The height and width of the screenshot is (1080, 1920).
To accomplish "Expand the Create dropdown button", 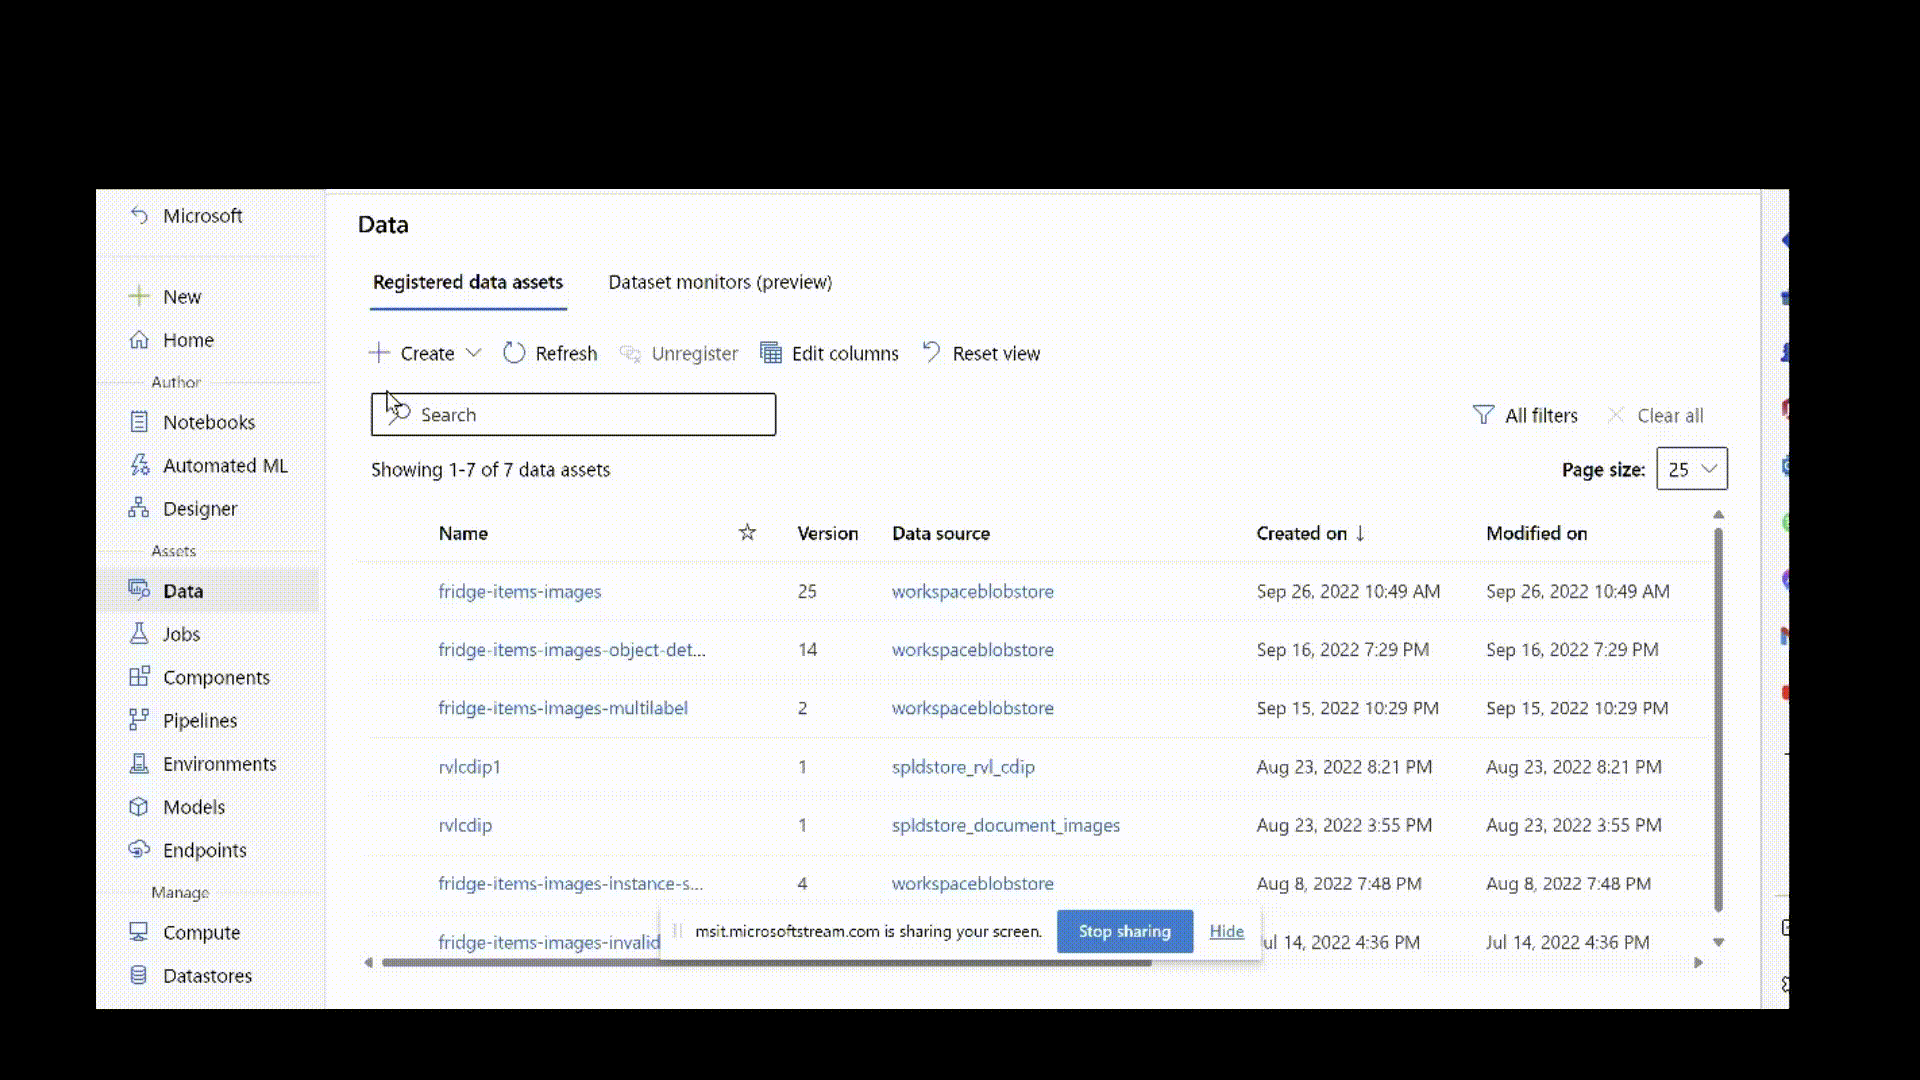I will 473,352.
